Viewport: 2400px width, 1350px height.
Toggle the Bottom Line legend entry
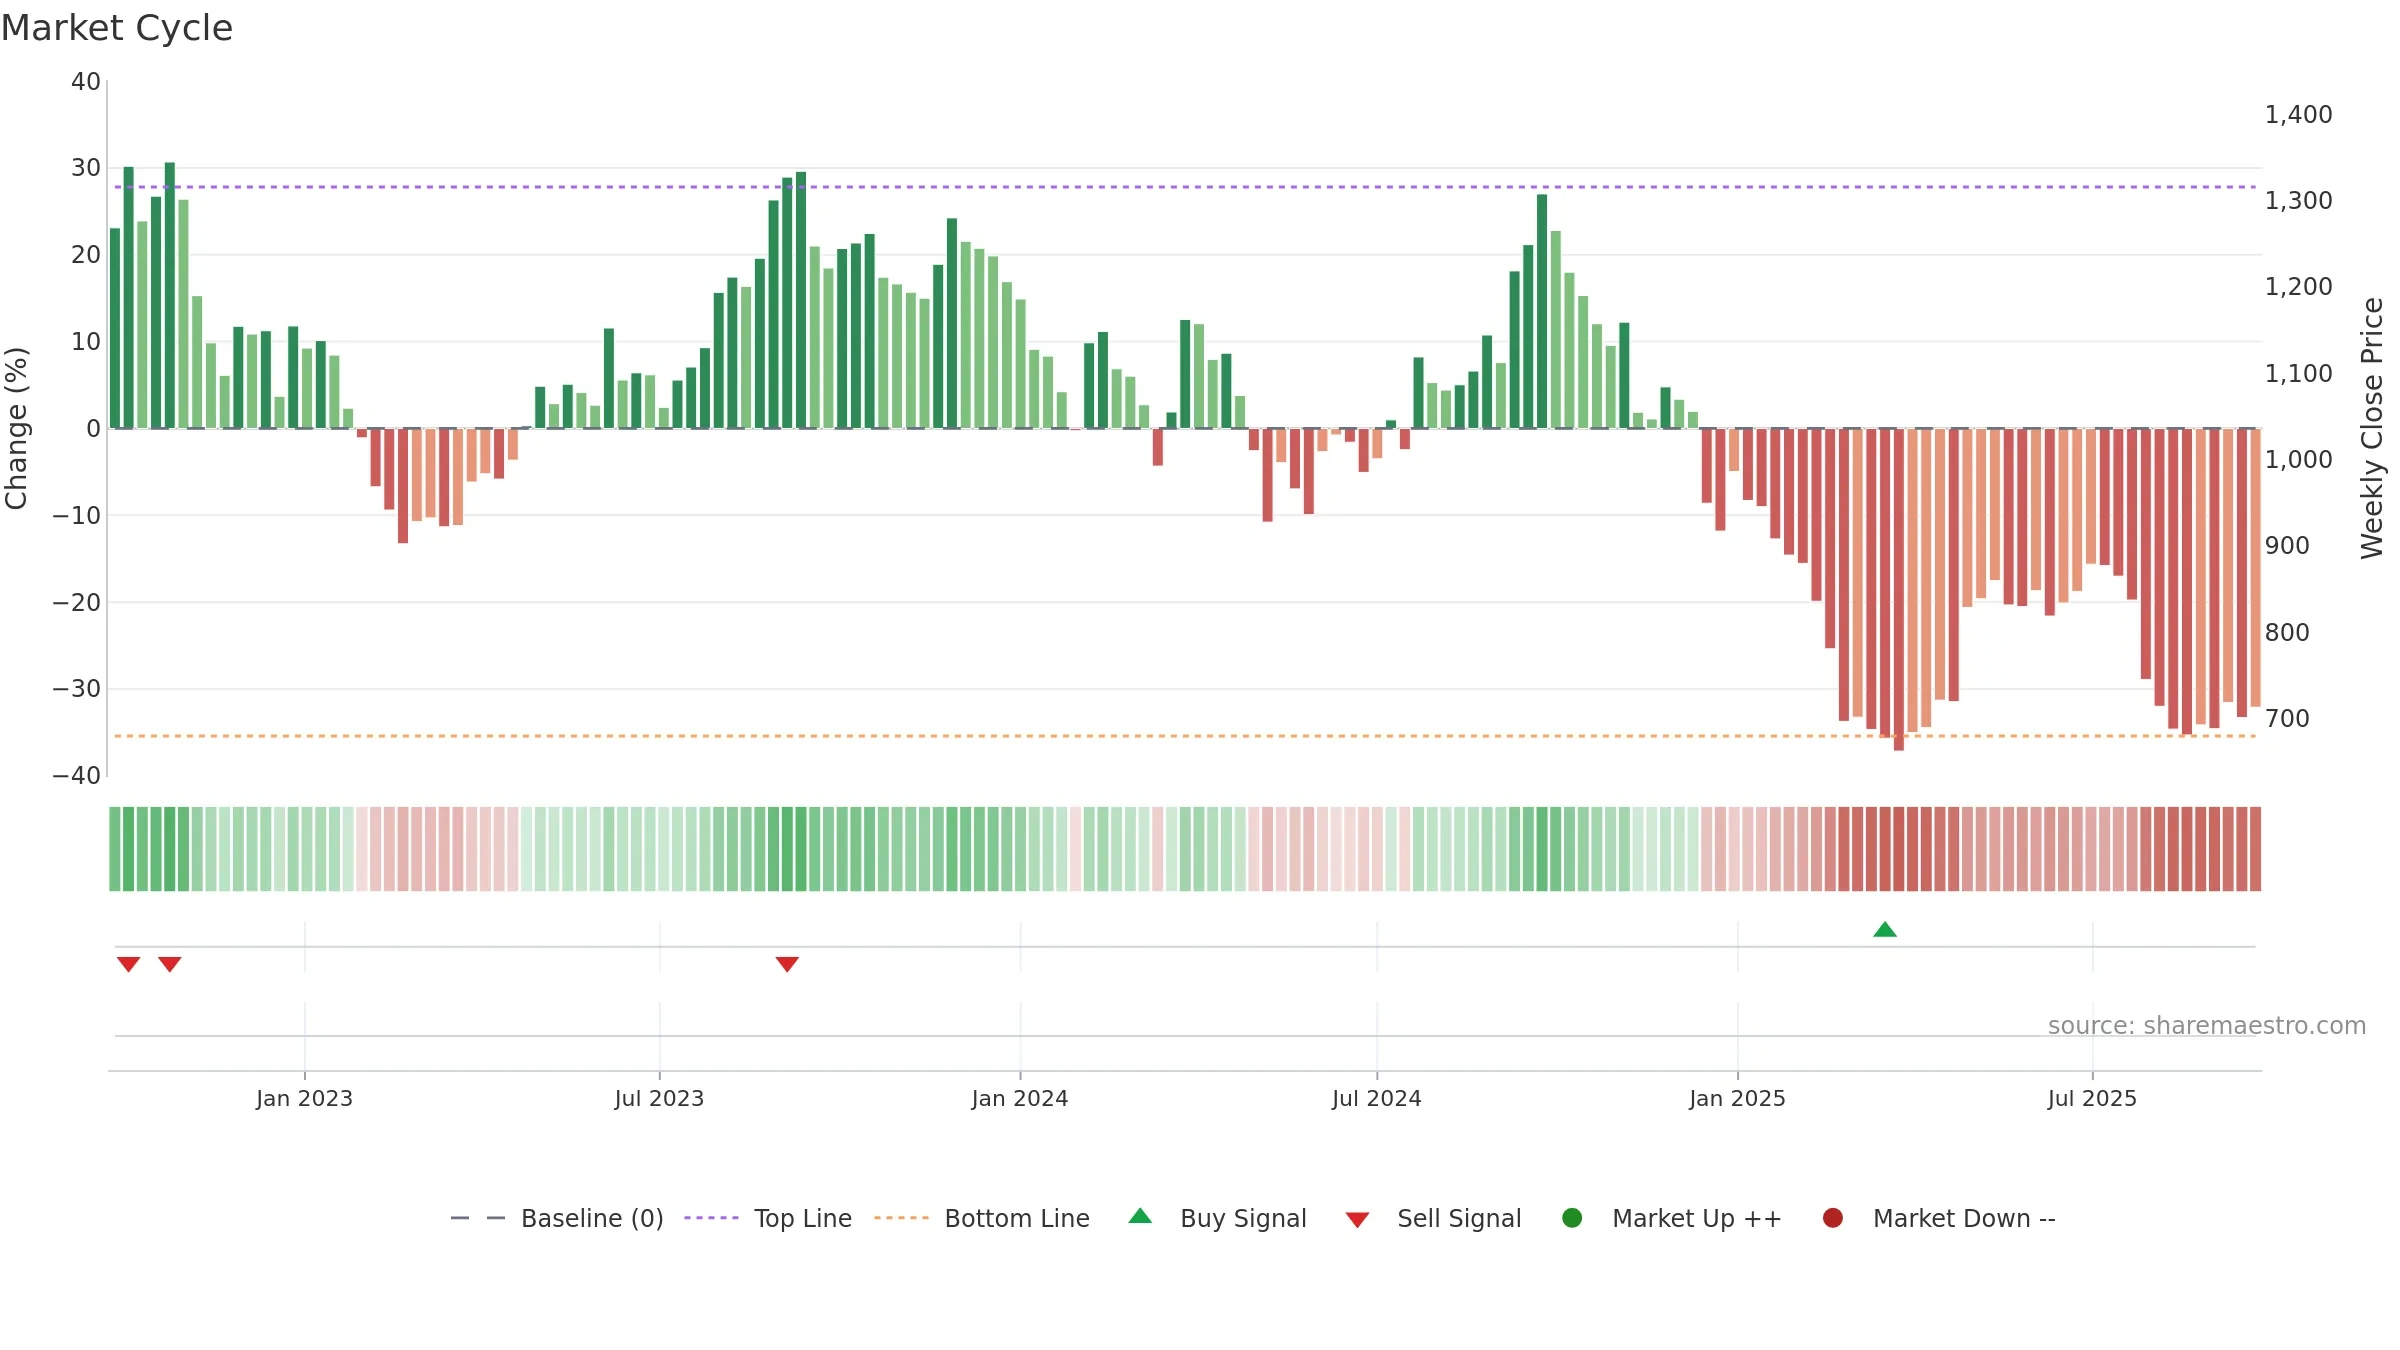pos(982,1218)
